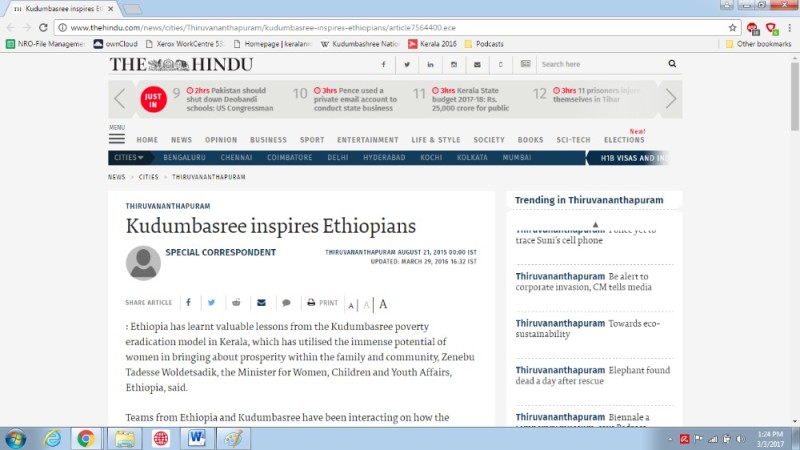This screenshot has height=450, width=800.
Task: Open Windows Start button
Action: point(15,439)
